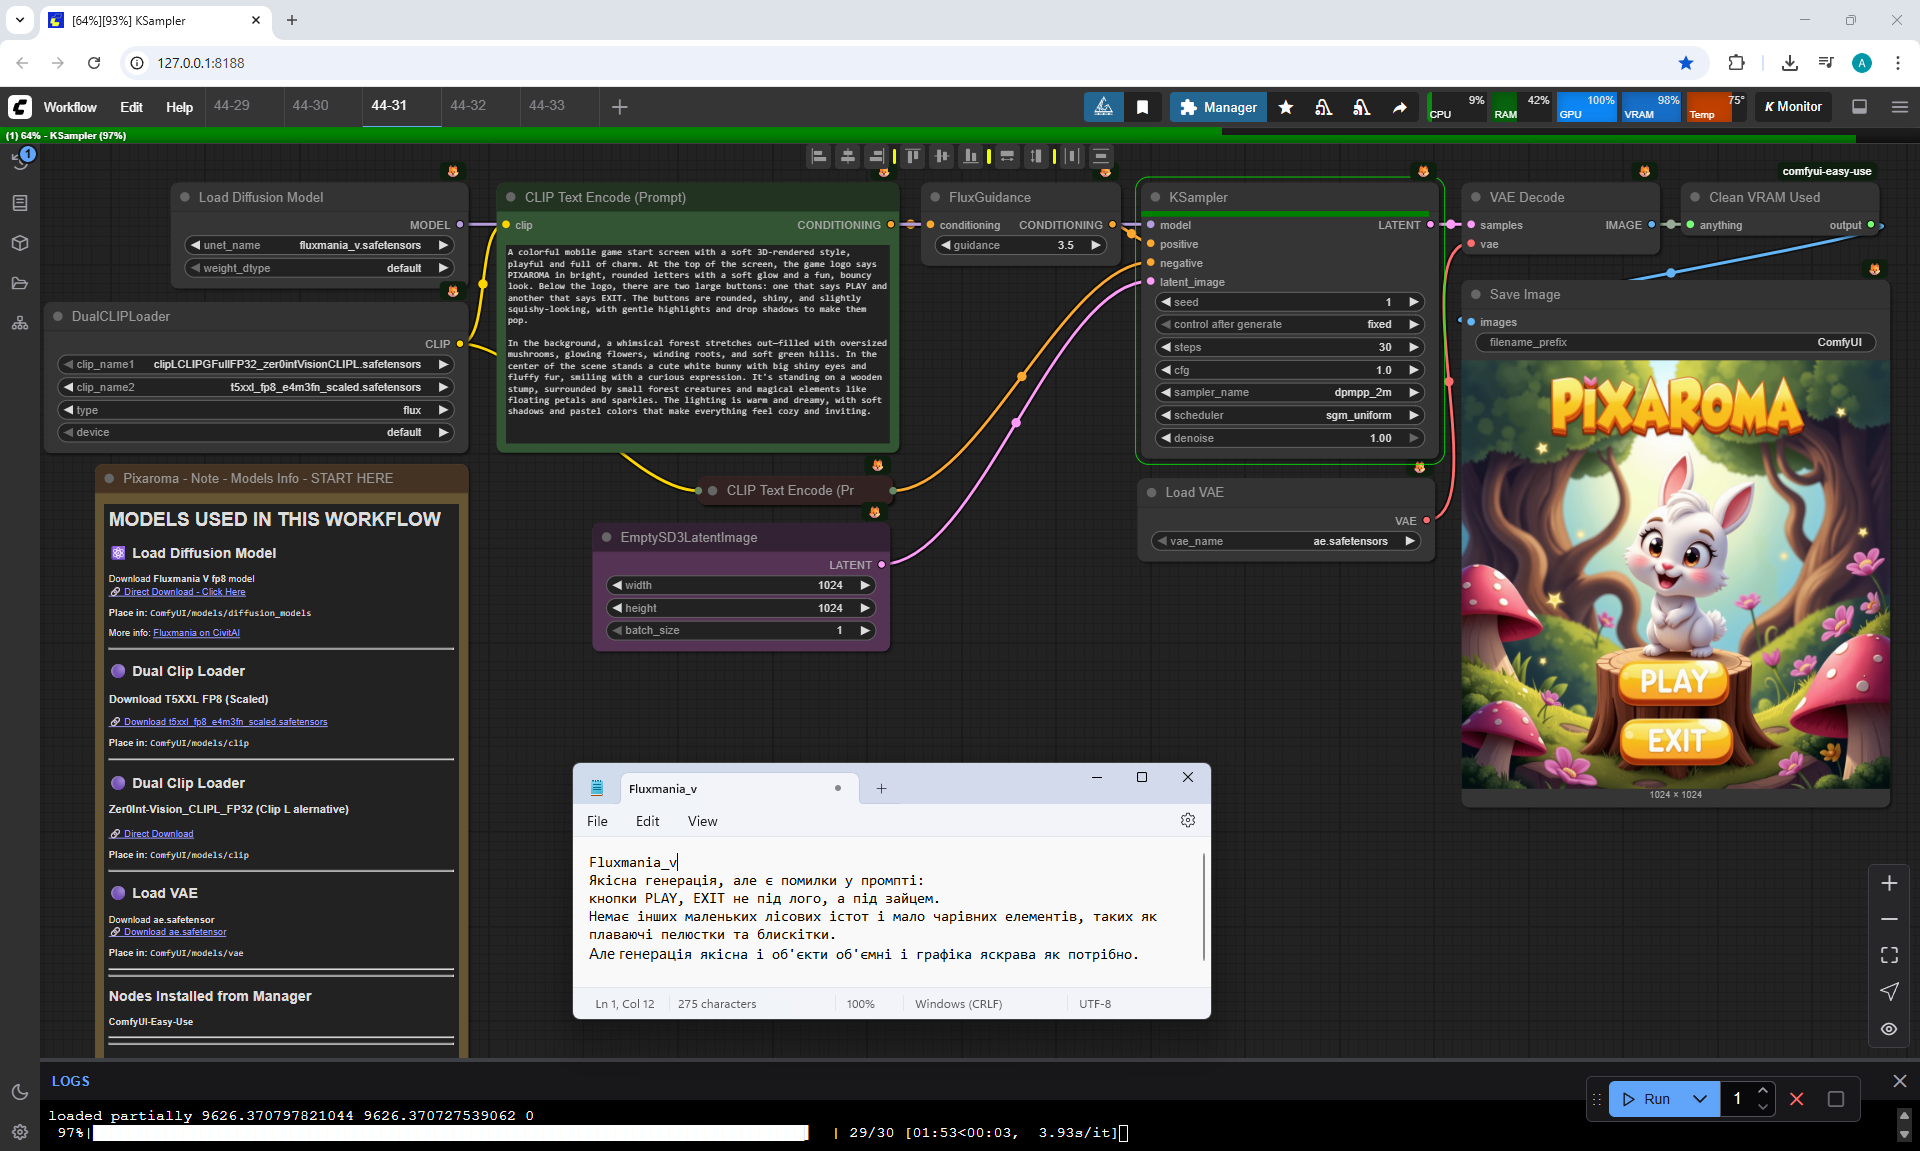Image resolution: width=1920 pixels, height=1151 pixels.
Task: Open the Workflow menu
Action: click(70, 107)
